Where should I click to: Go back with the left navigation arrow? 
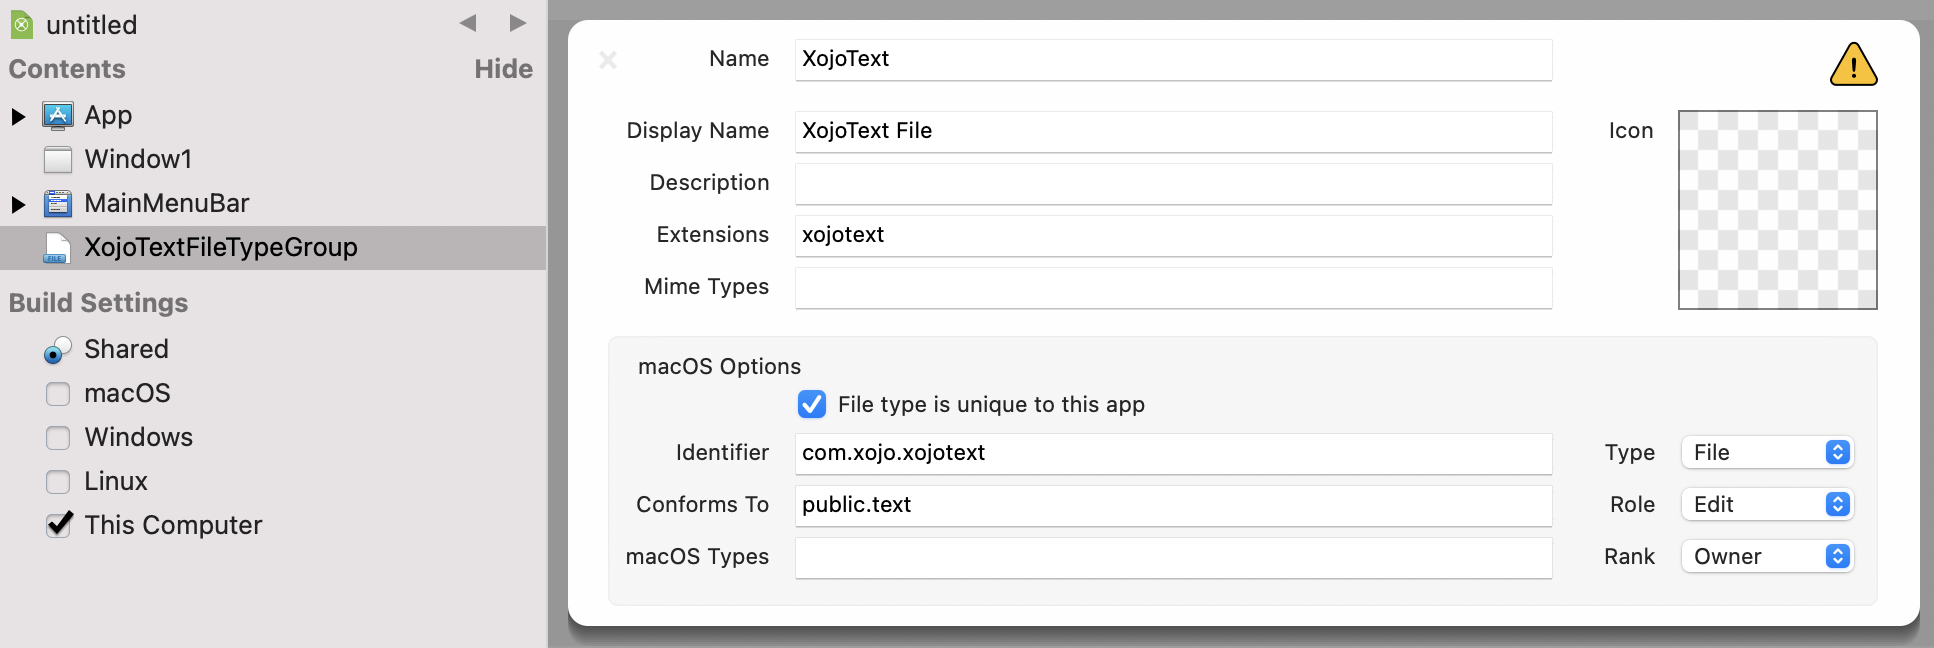tap(468, 23)
